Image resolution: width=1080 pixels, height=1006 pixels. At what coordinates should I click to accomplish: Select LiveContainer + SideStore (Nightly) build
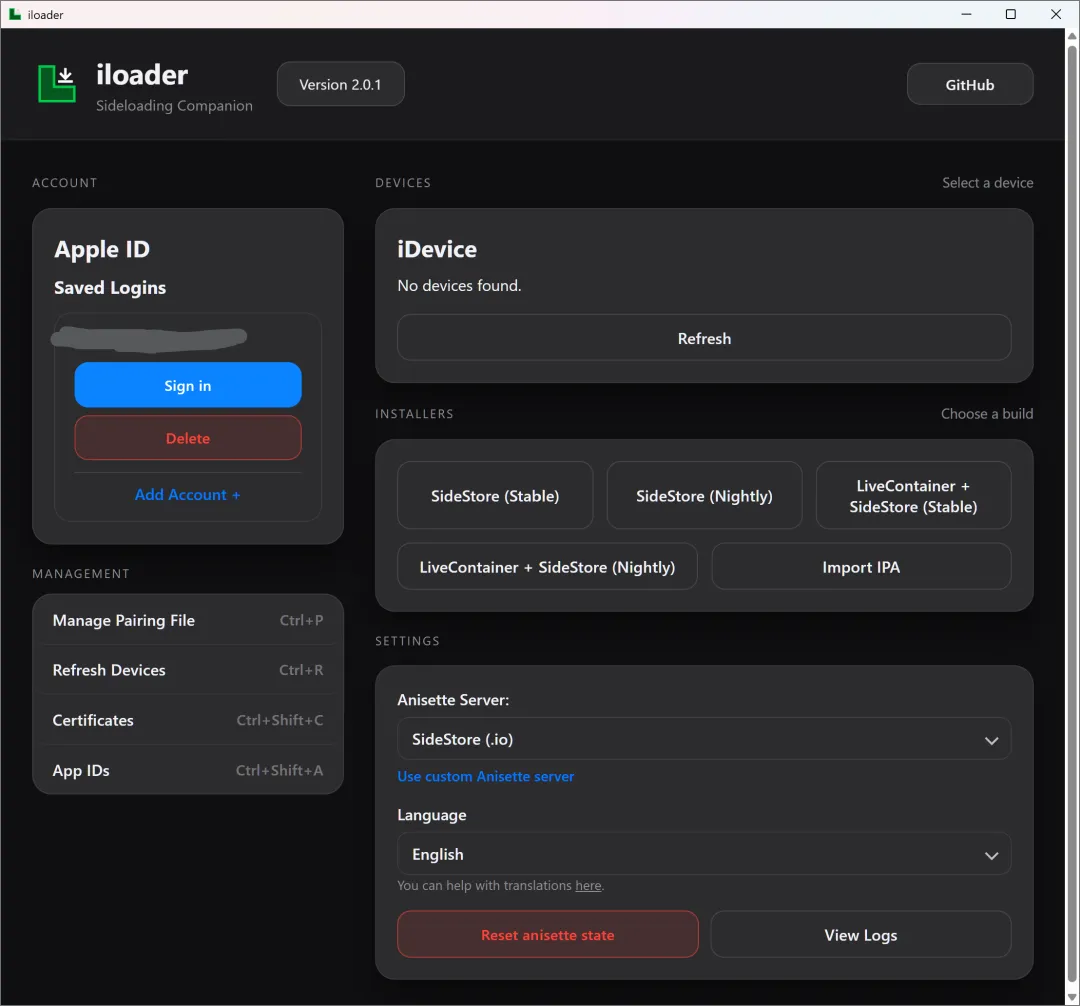point(547,567)
